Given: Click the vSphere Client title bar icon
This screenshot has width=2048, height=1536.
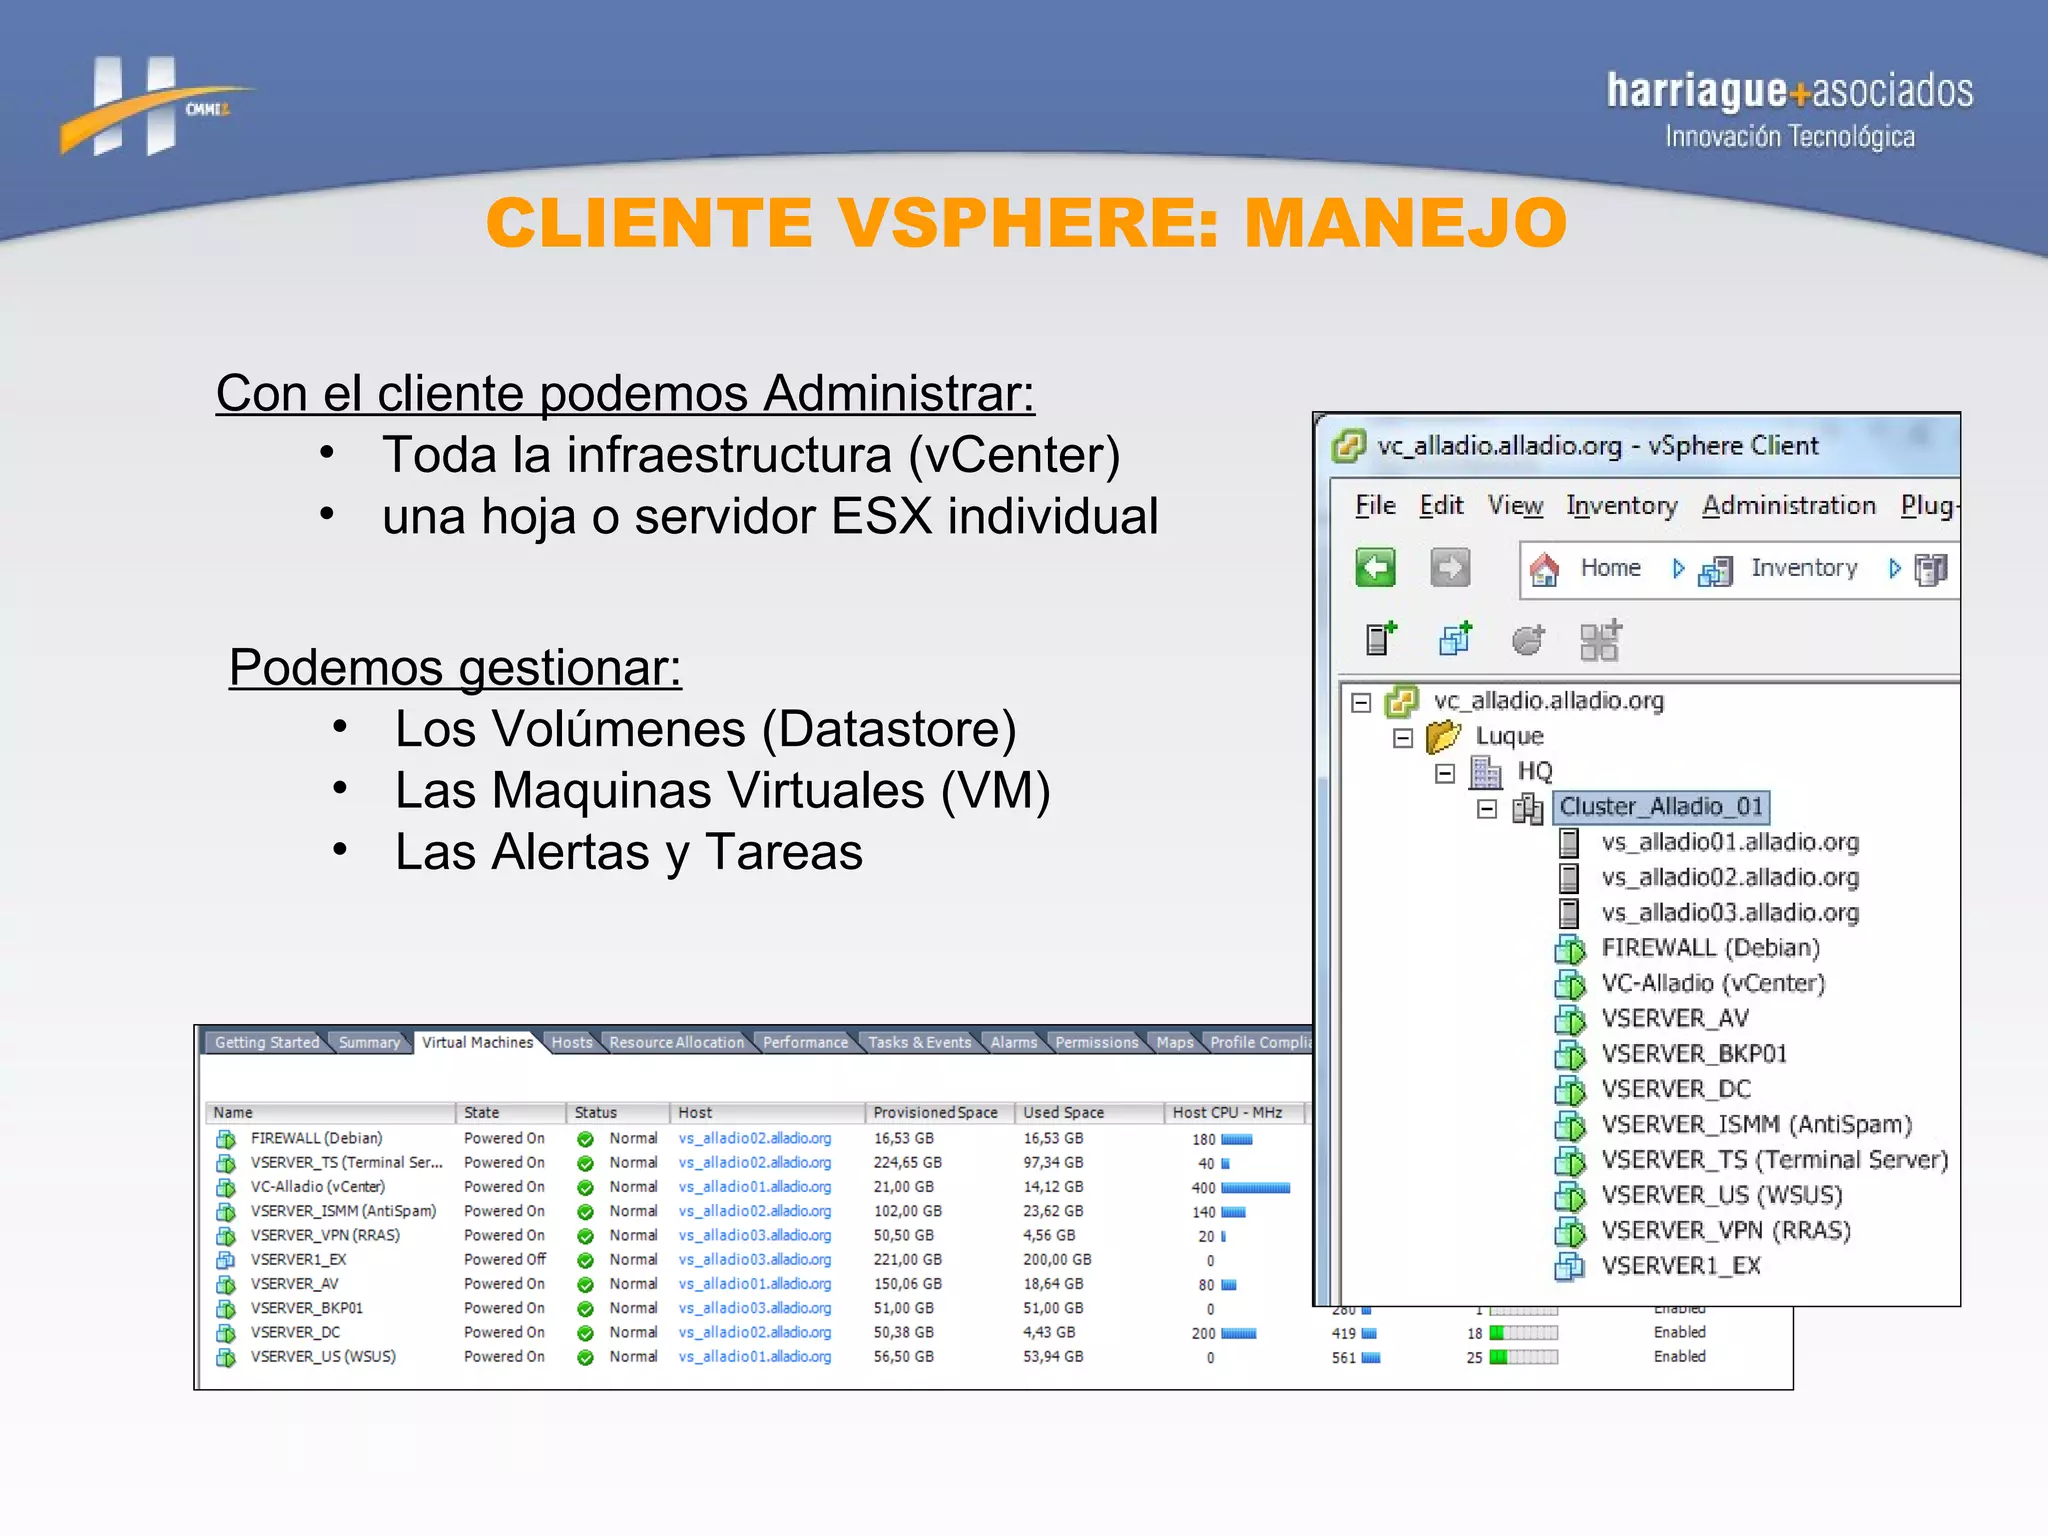Looking at the screenshot, I should click(1349, 445).
